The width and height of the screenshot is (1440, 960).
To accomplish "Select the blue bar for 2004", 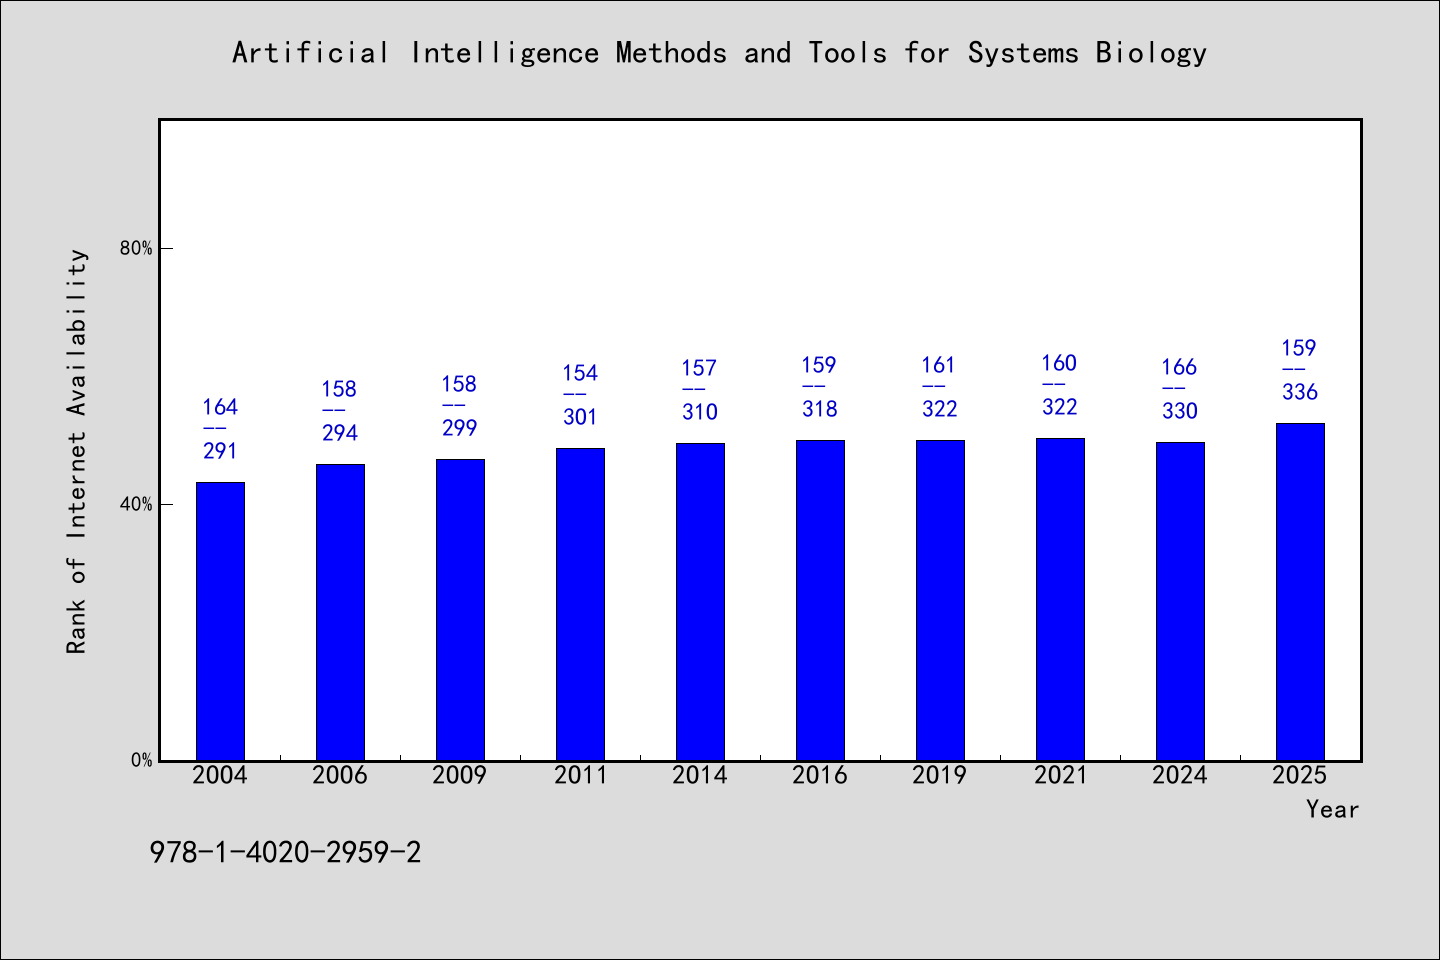I will (220, 621).
